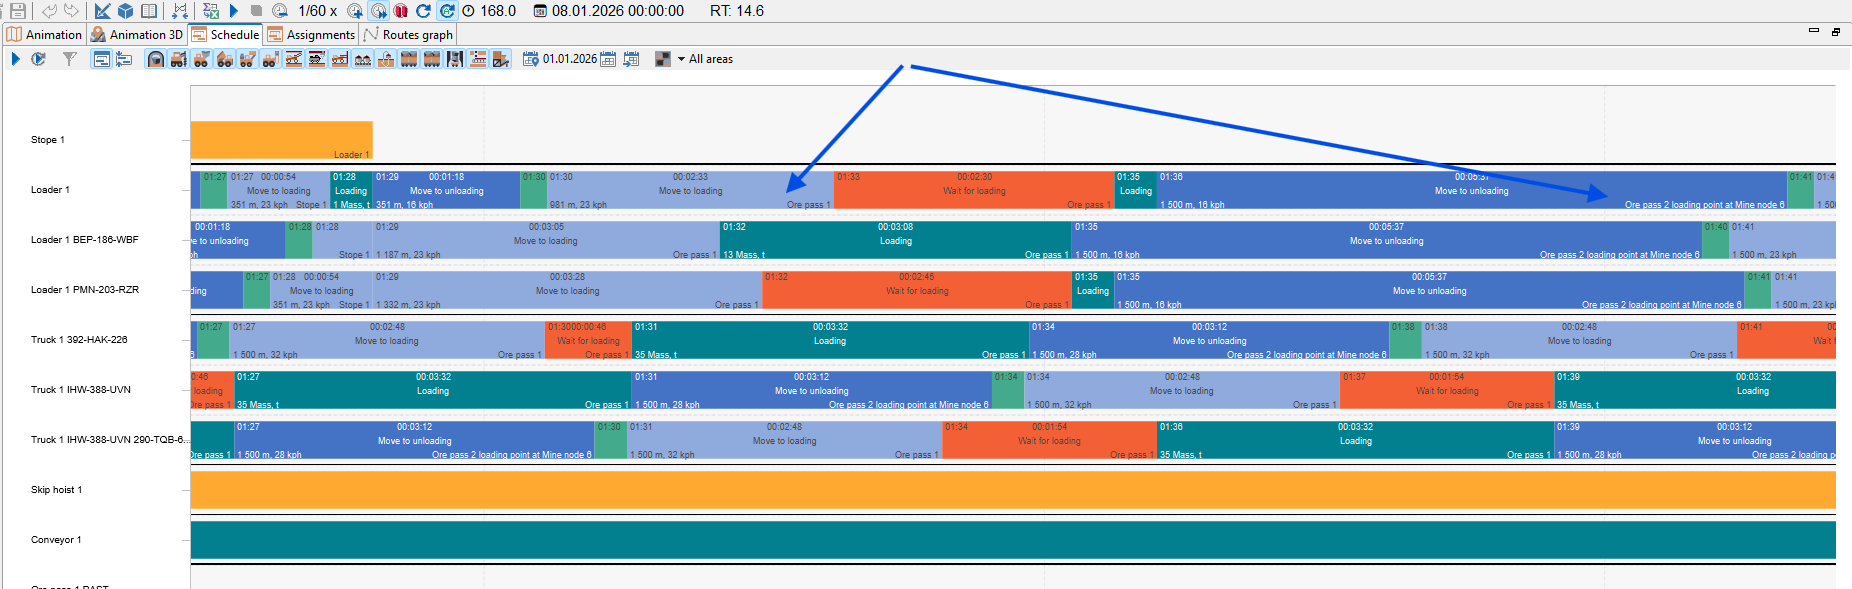Click the tree list arrangement icon

click(x=124, y=59)
